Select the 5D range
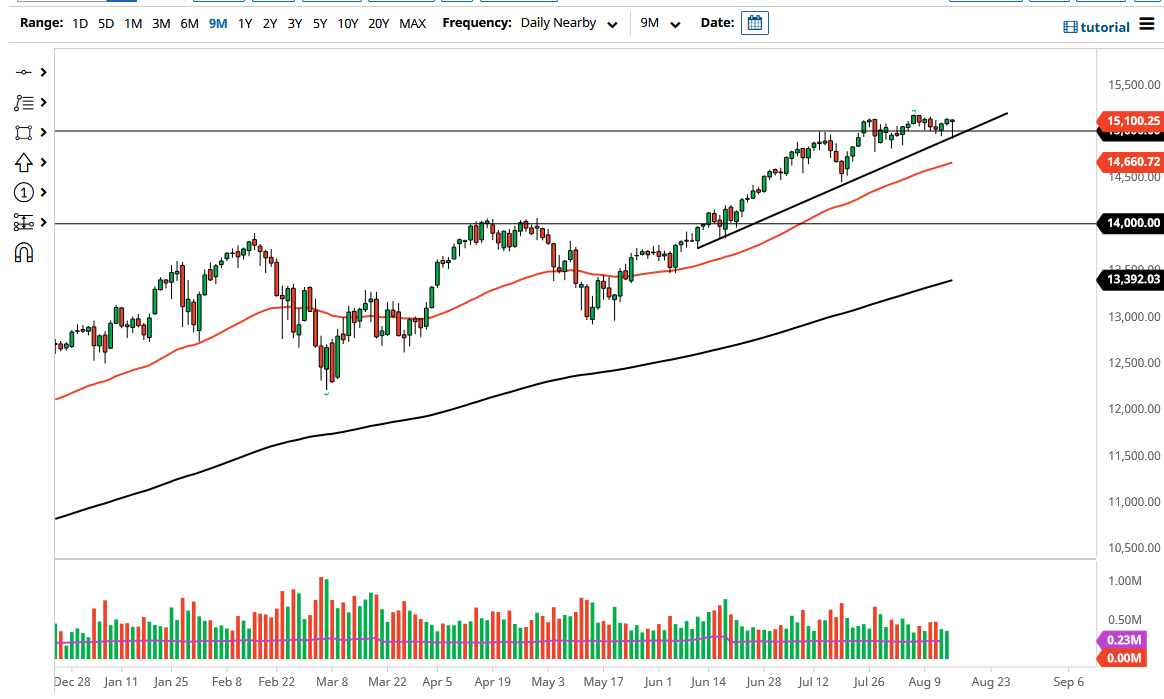 pos(105,23)
